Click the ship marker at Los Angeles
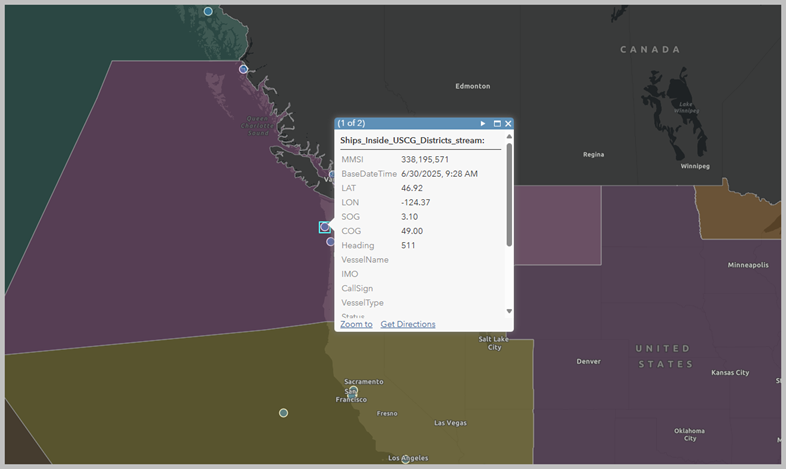This screenshot has height=470, width=786. (x=405, y=460)
